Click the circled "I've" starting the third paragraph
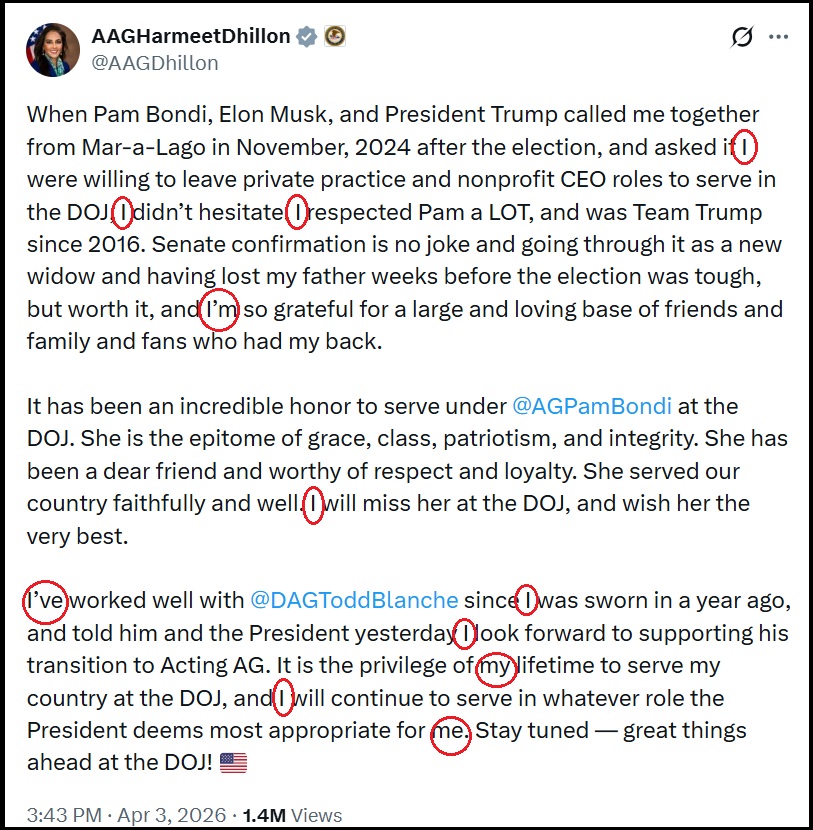The width and height of the screenshot is (813, 830). 44,601
